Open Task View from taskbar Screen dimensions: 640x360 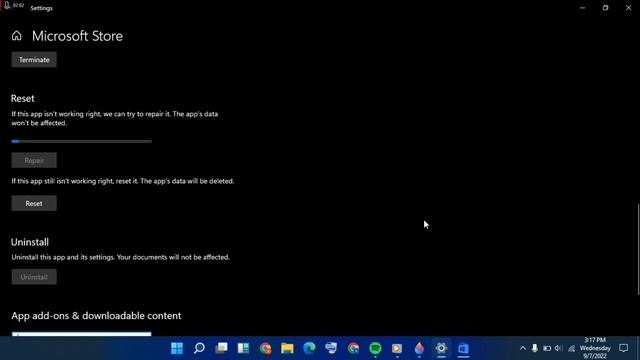tap(221, 348)
